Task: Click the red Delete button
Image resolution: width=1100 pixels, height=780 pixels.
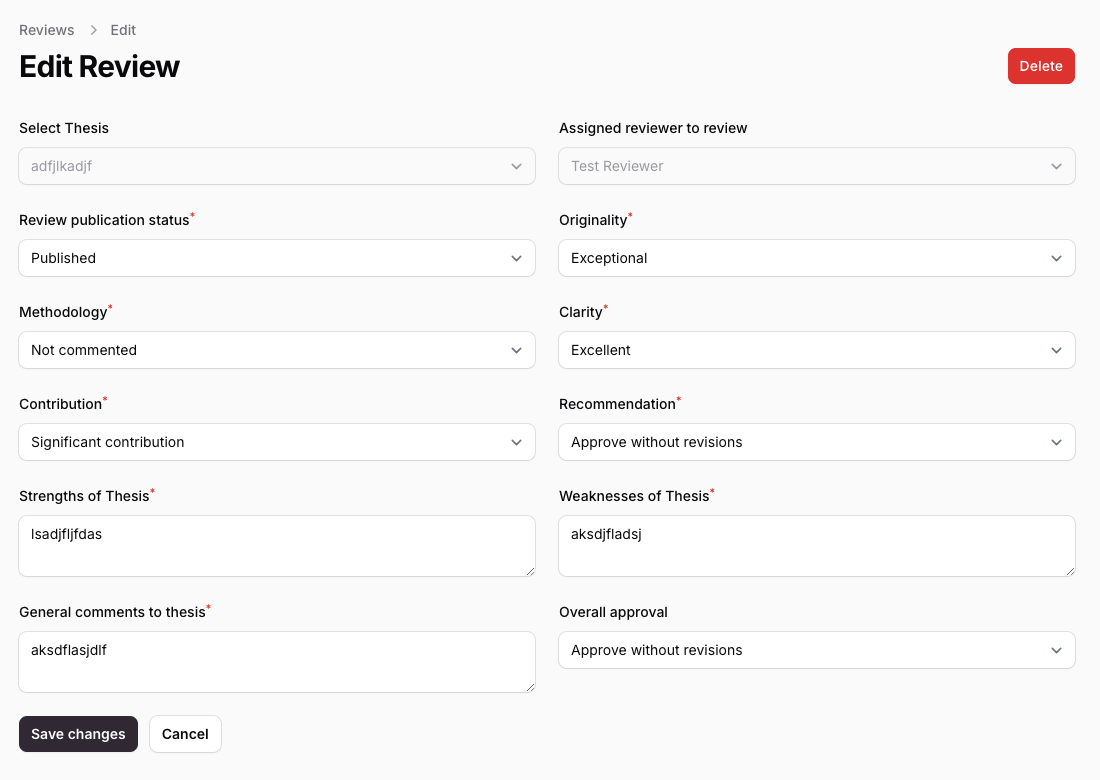Action: [x=1040, y=66]
